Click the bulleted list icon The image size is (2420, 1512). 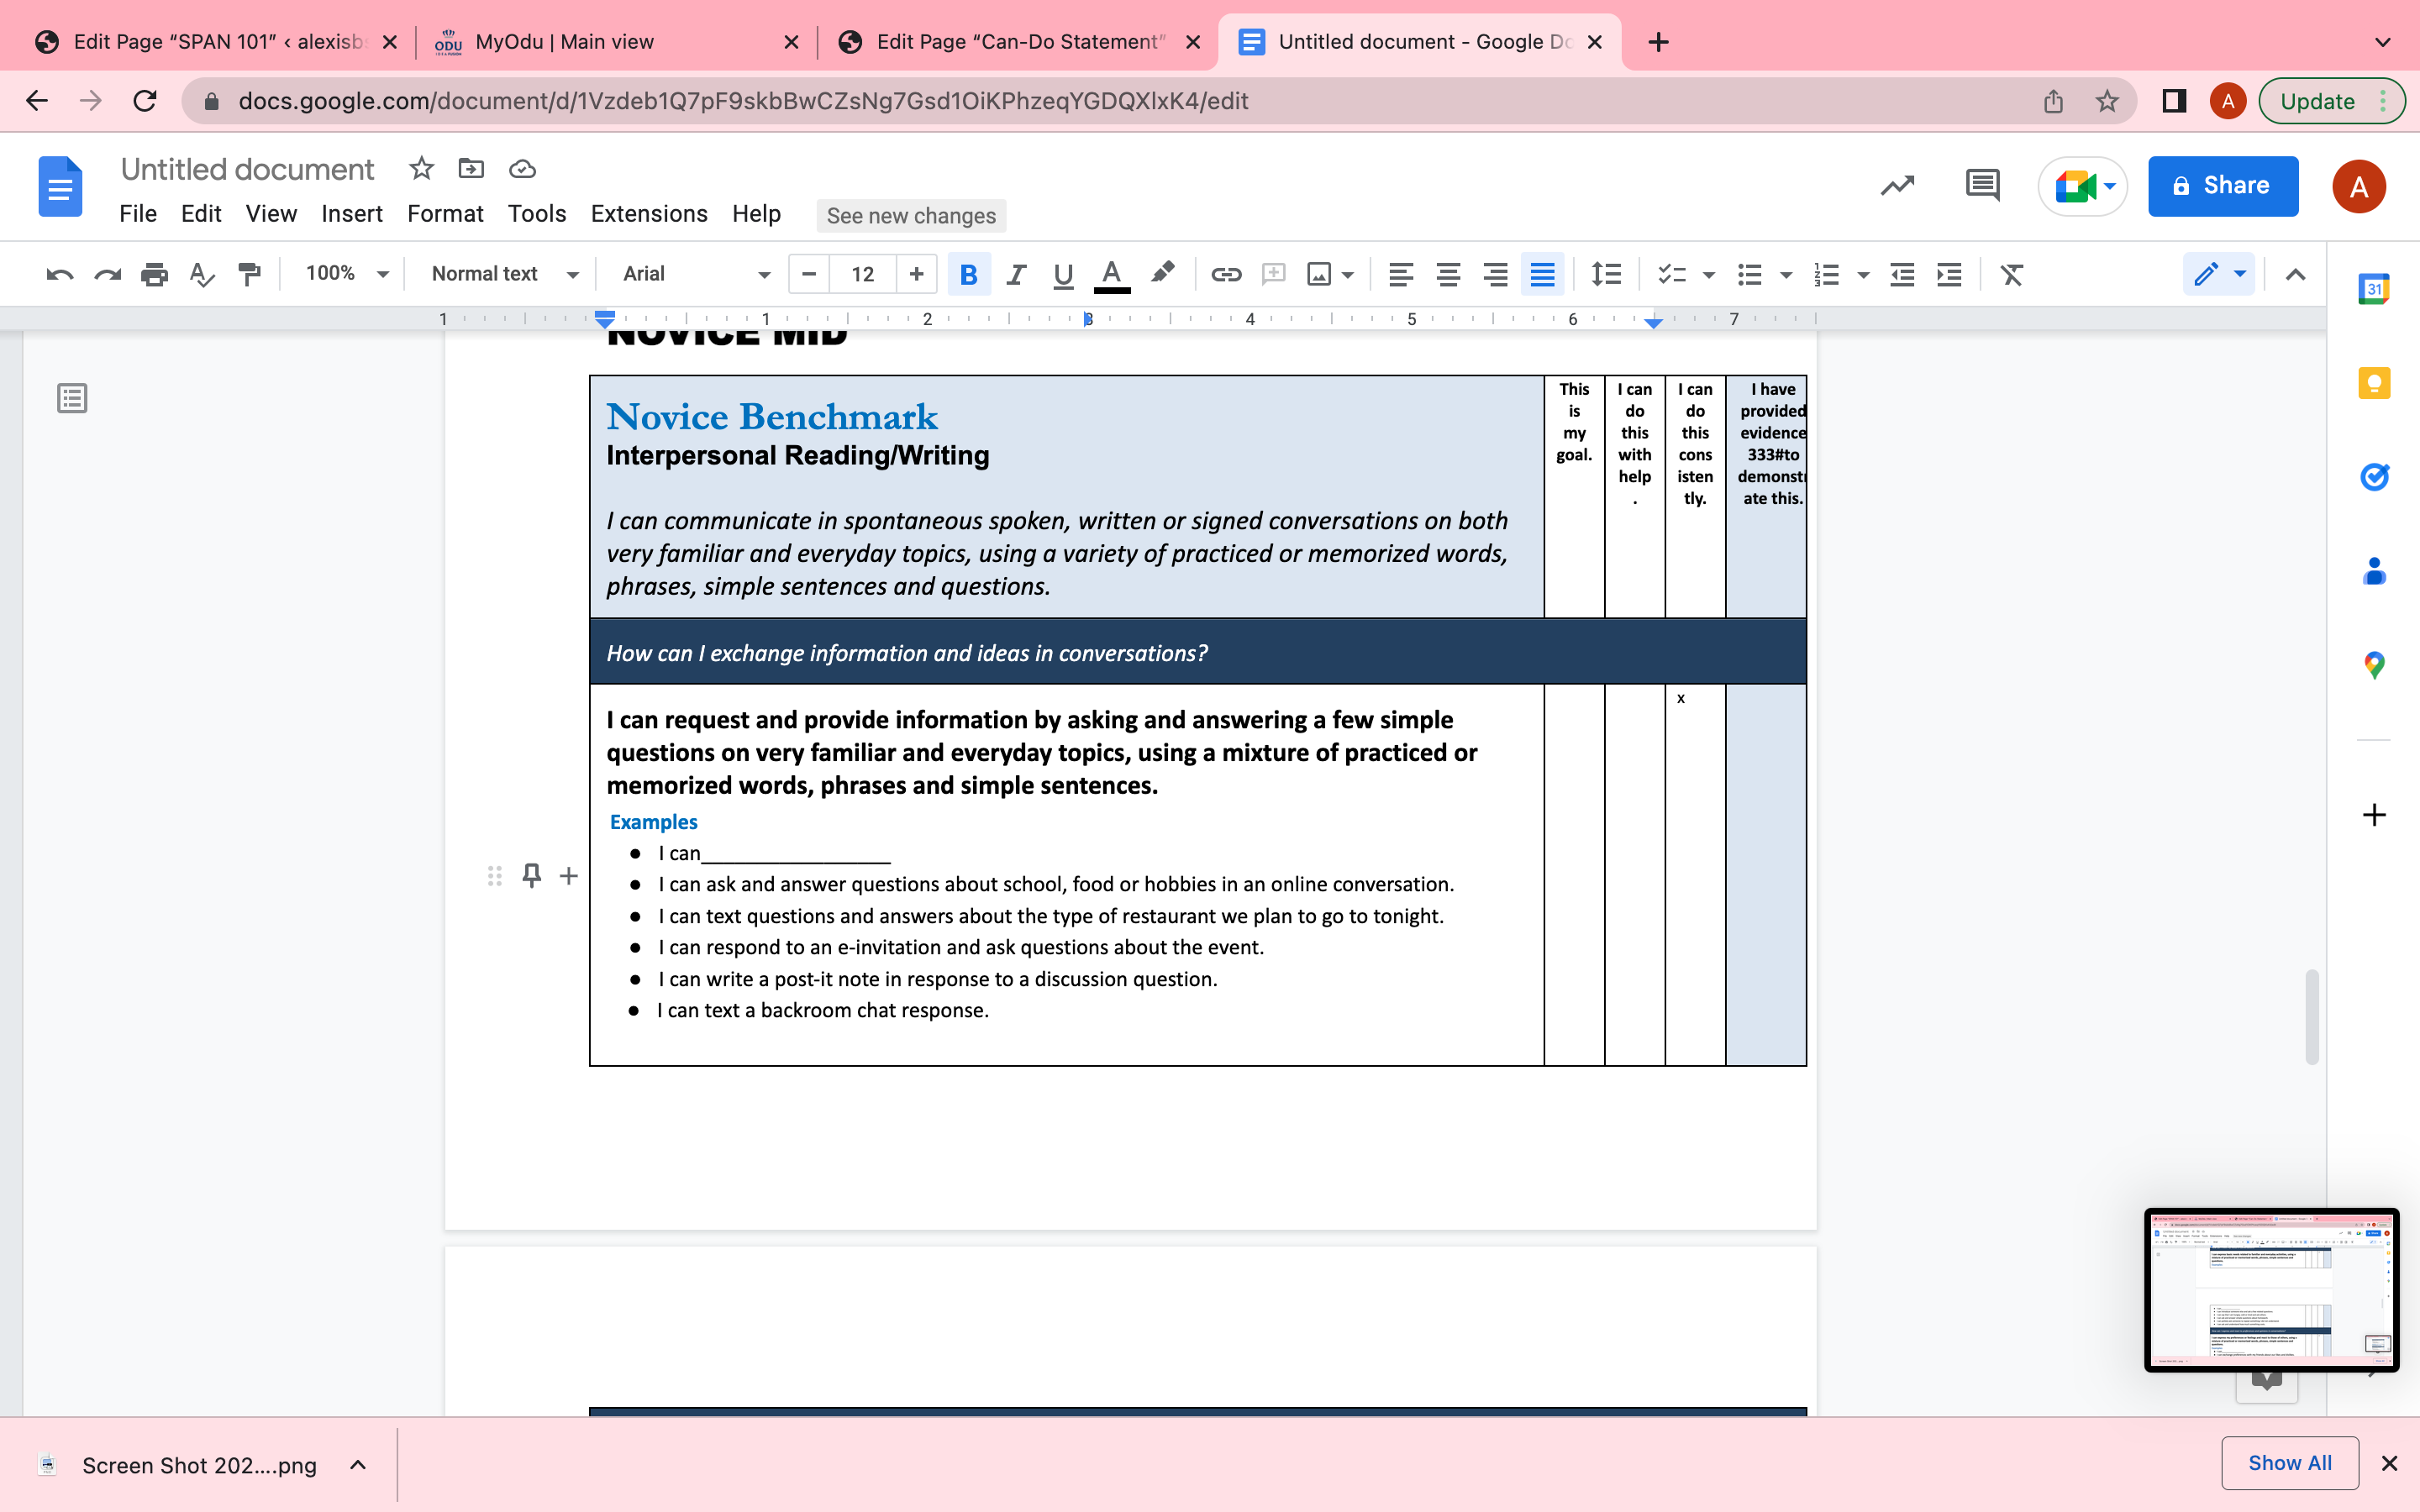[1750, 274]
